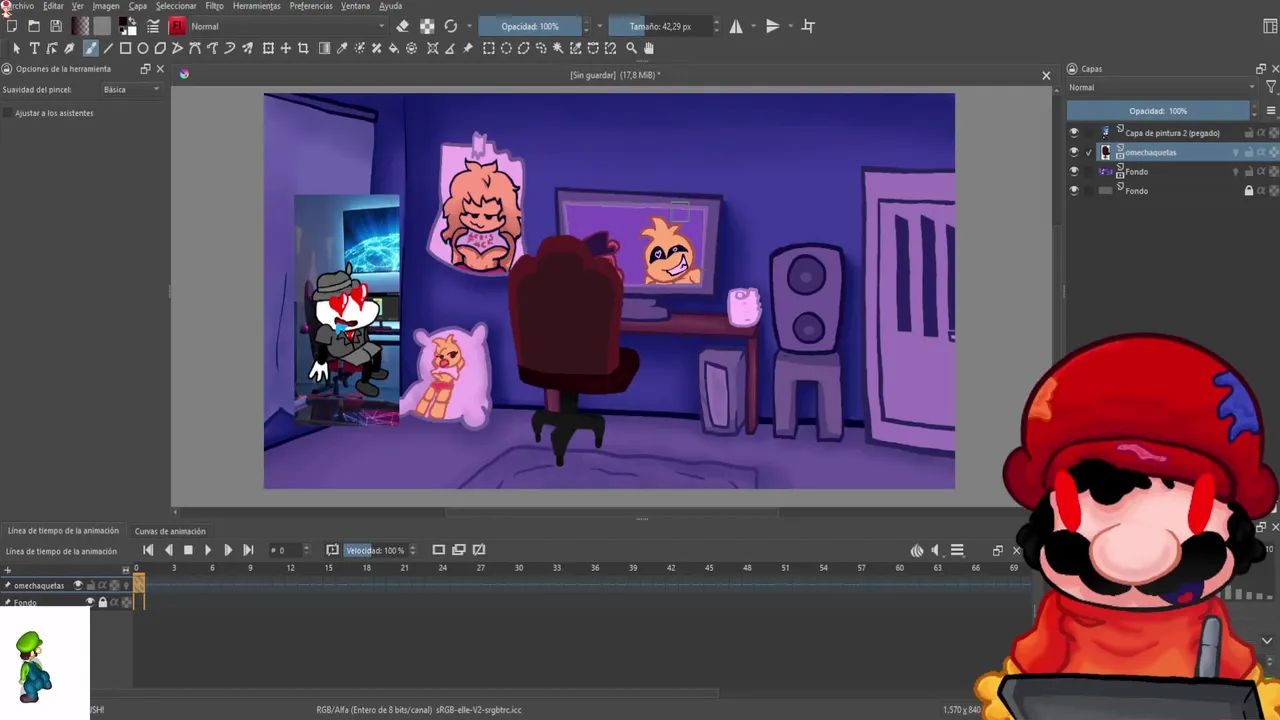Create a new document icon
1280x720 pixels.
(11, 26)
